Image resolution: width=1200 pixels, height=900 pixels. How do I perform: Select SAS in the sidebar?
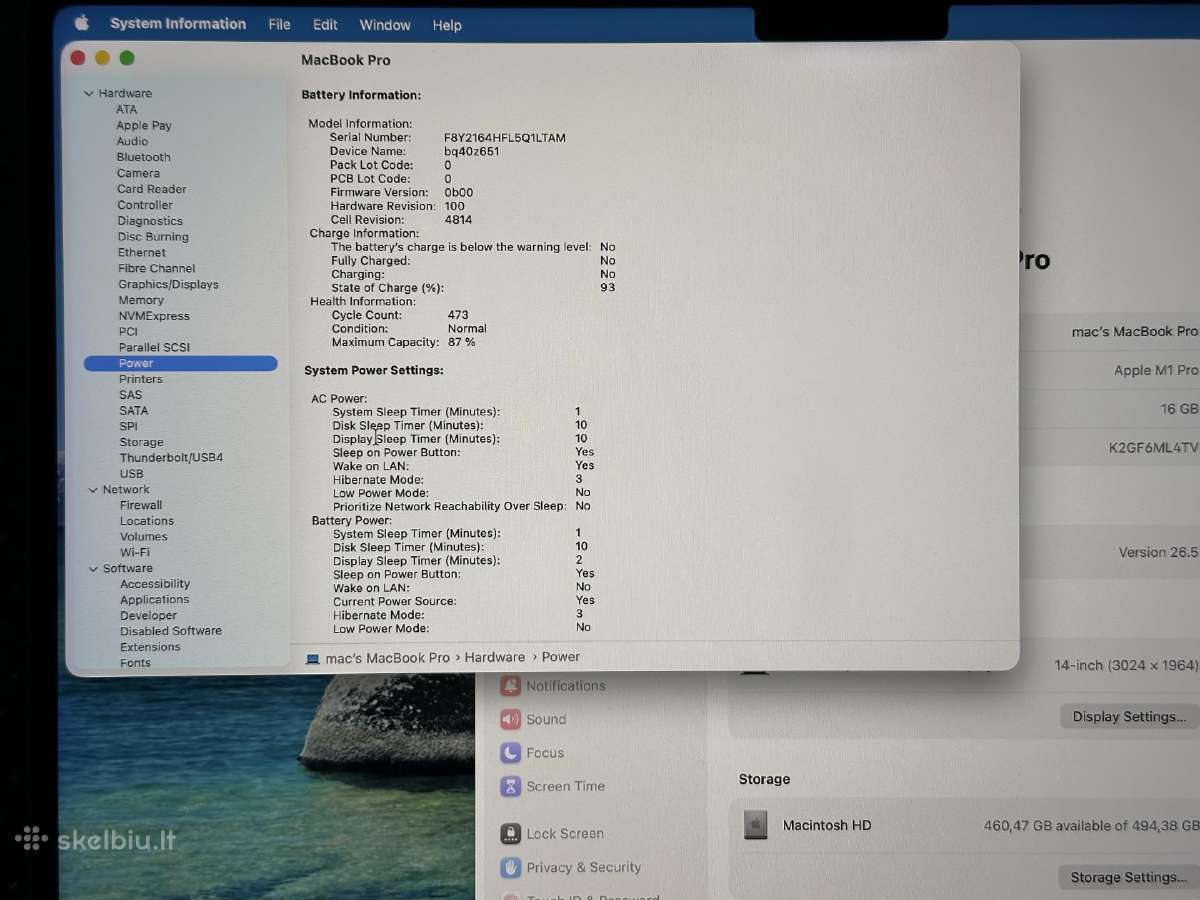coord(131,395)
